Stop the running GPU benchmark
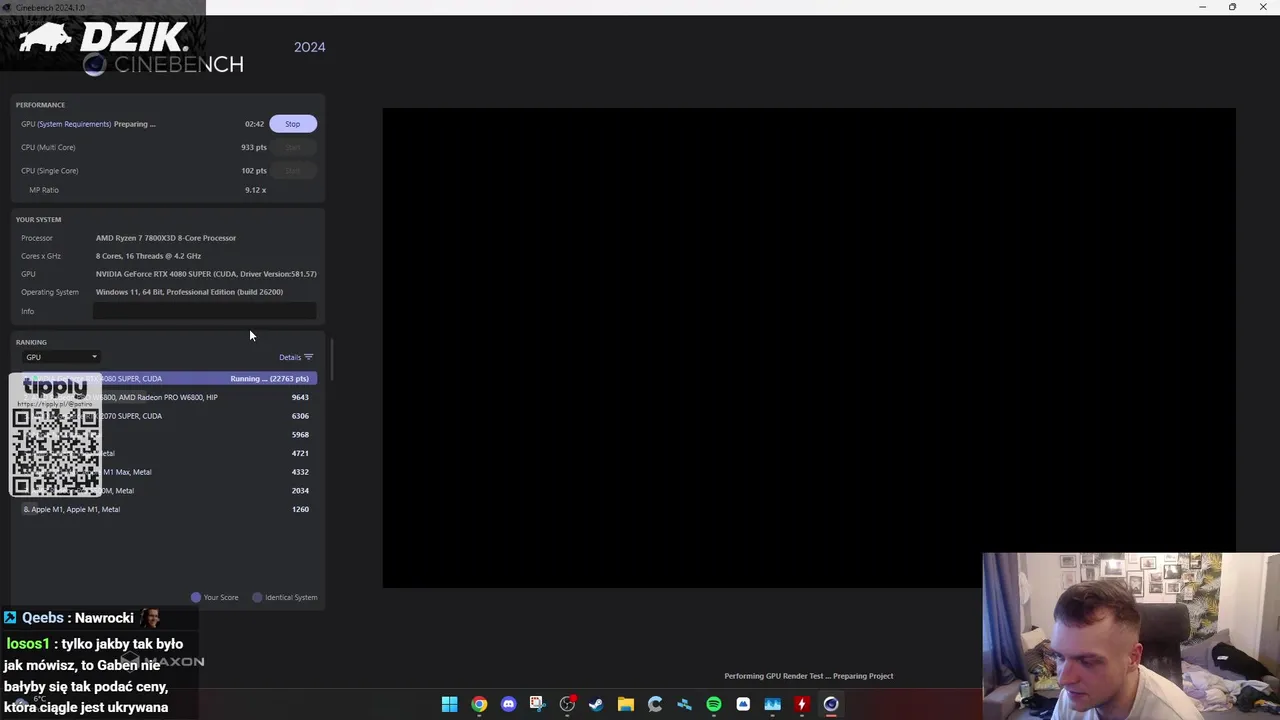Image resolution: width=1280 pixels, height=720 pixels. coord(292,124)
